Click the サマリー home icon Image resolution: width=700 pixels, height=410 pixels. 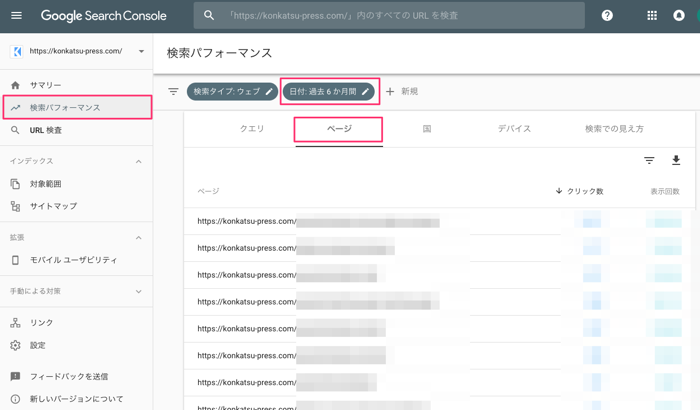click(x=15, y=85)
